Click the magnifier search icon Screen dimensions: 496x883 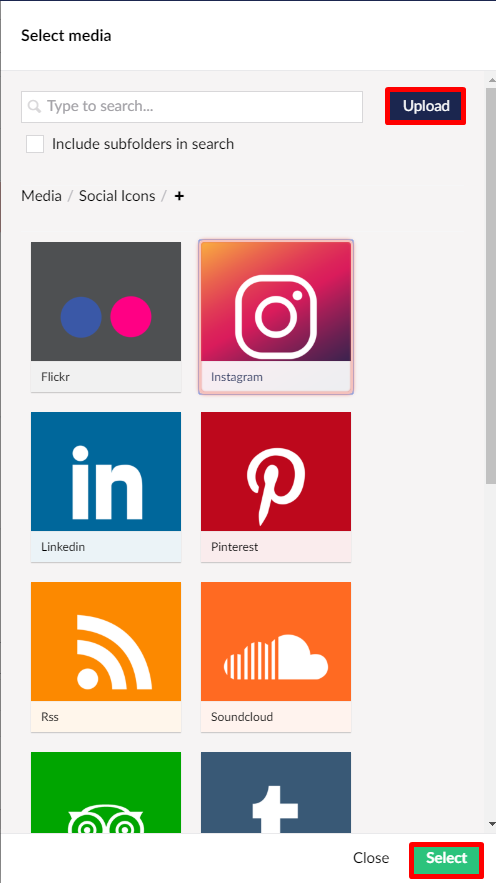pos(34,106)
